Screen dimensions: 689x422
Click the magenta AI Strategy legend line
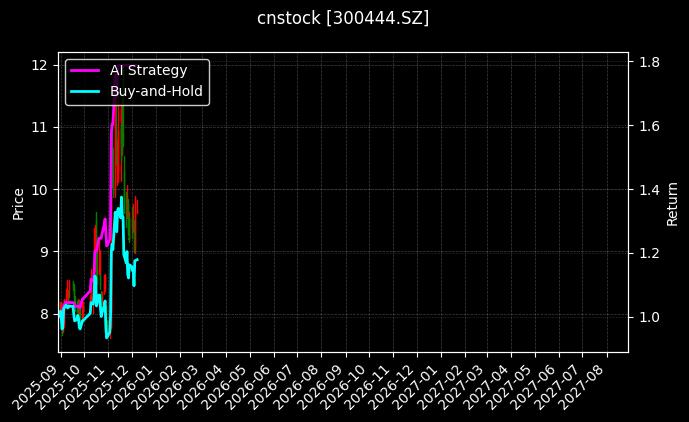click(85, 70)
